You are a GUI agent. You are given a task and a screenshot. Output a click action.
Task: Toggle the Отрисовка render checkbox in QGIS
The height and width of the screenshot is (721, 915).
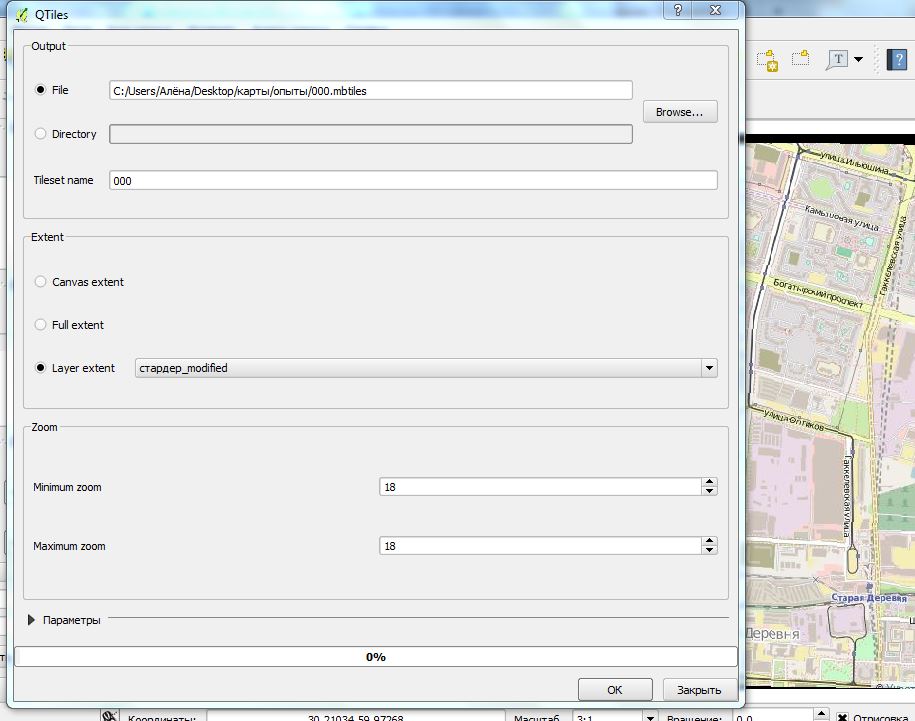point(842,717)
